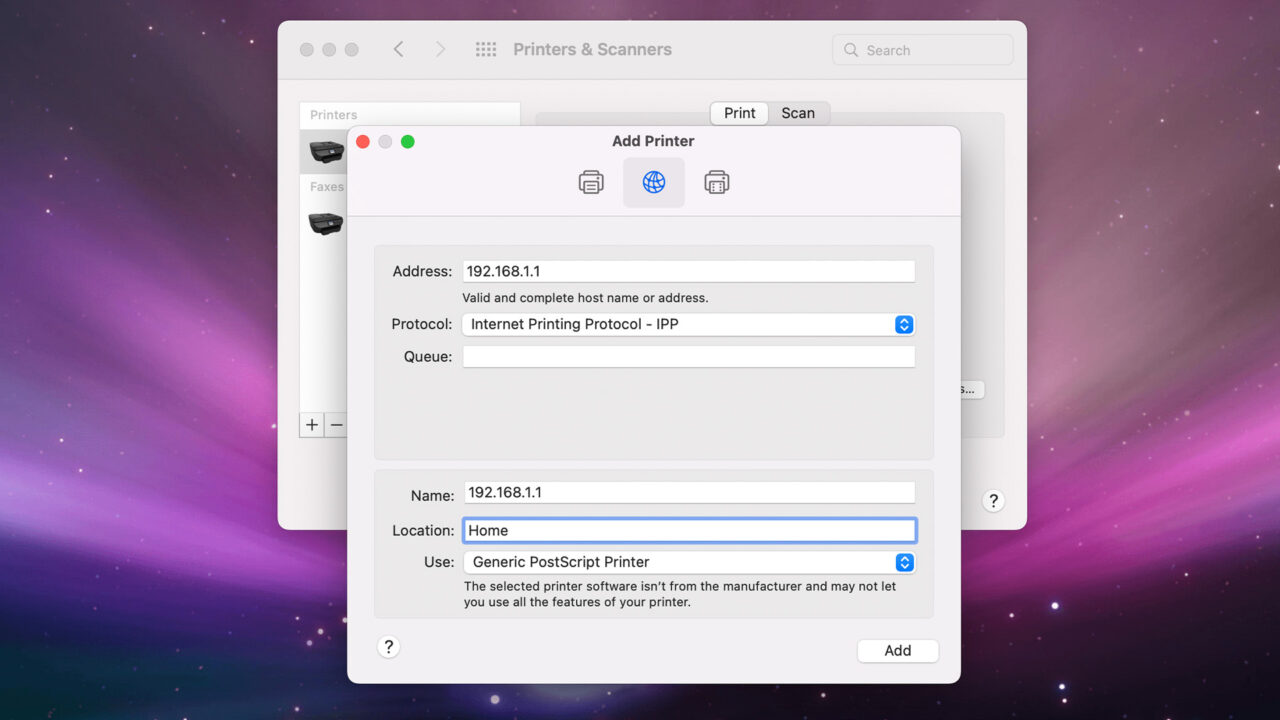Expand the Use driver dropdown
Image resolution: width=1280 pixels, height=720 pixels.
(x=688, y=562)
